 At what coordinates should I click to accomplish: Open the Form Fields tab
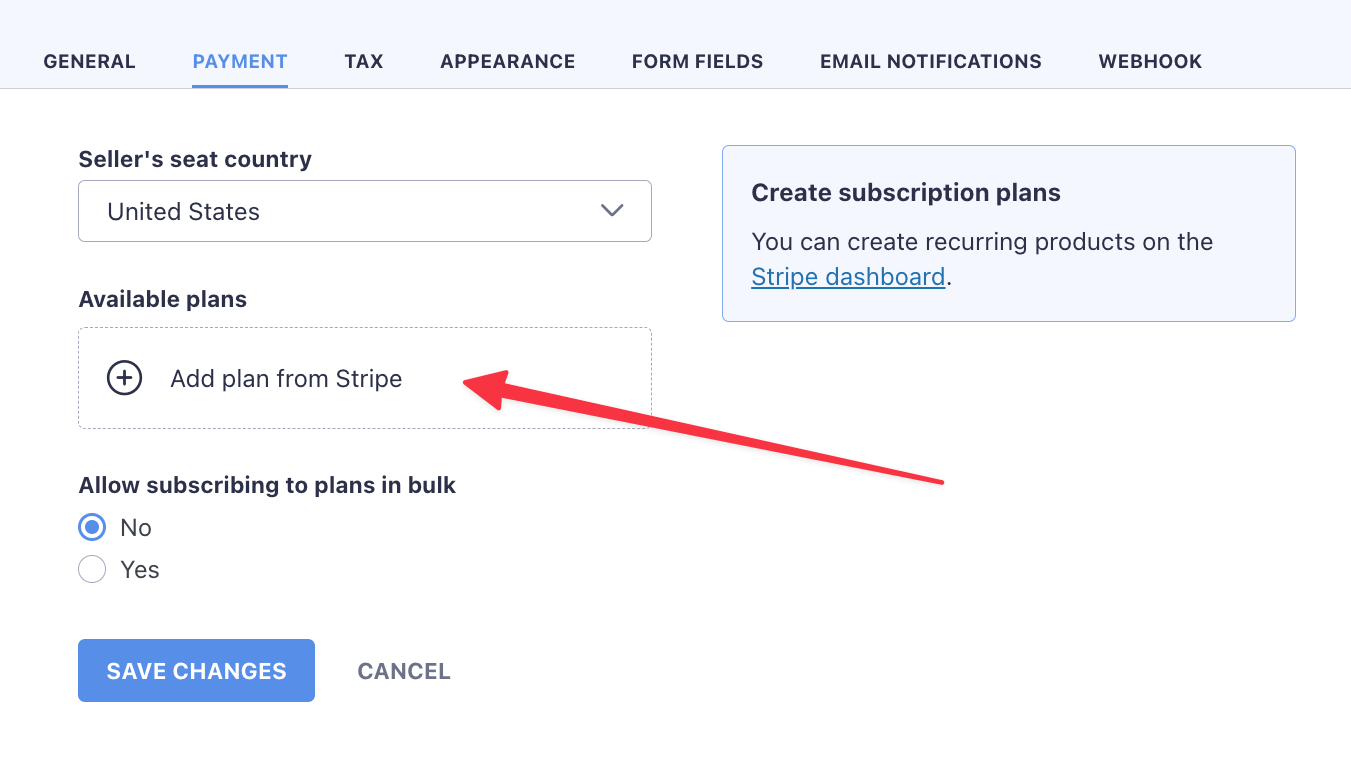pos(697,62)
